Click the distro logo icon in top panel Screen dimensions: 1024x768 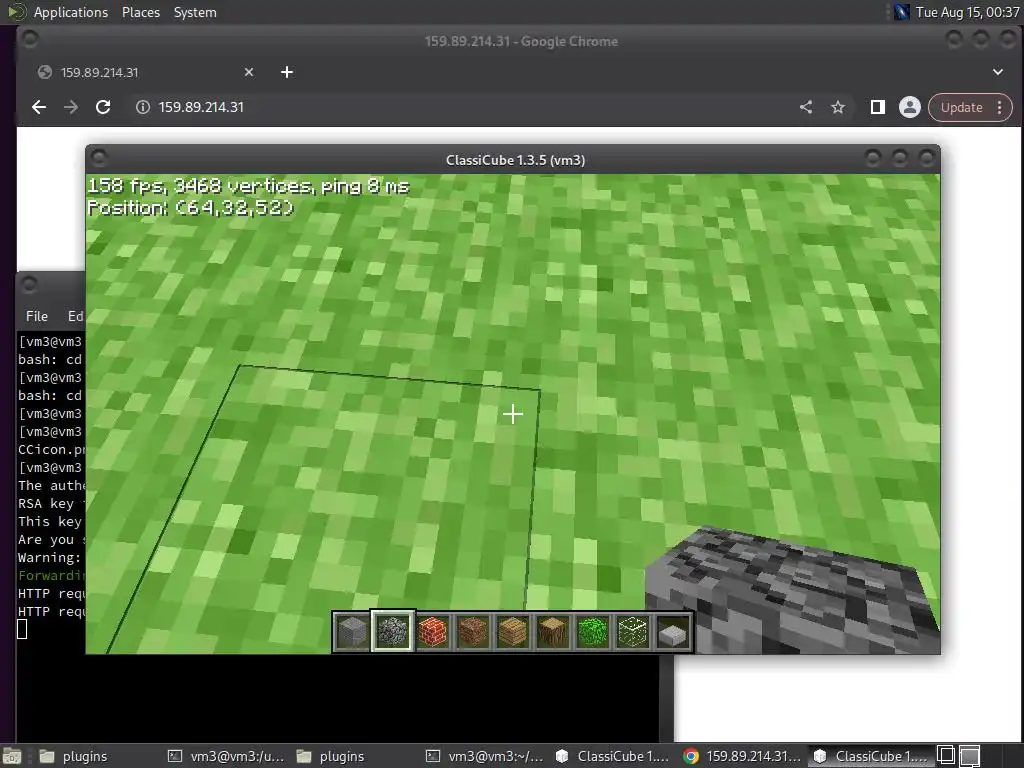(16, 12)
